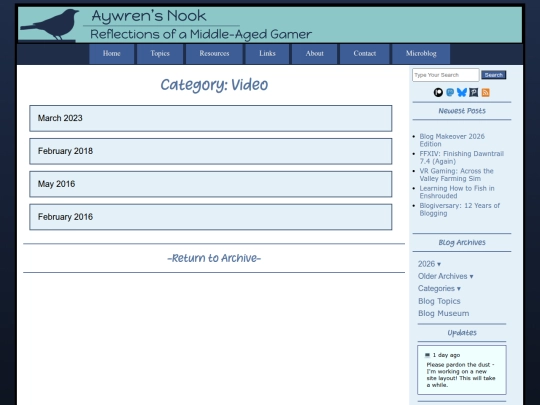Open FFXIV: Finishing Dawntrail 7.4 post
540x405 pixels.
[x=461, y=157]
